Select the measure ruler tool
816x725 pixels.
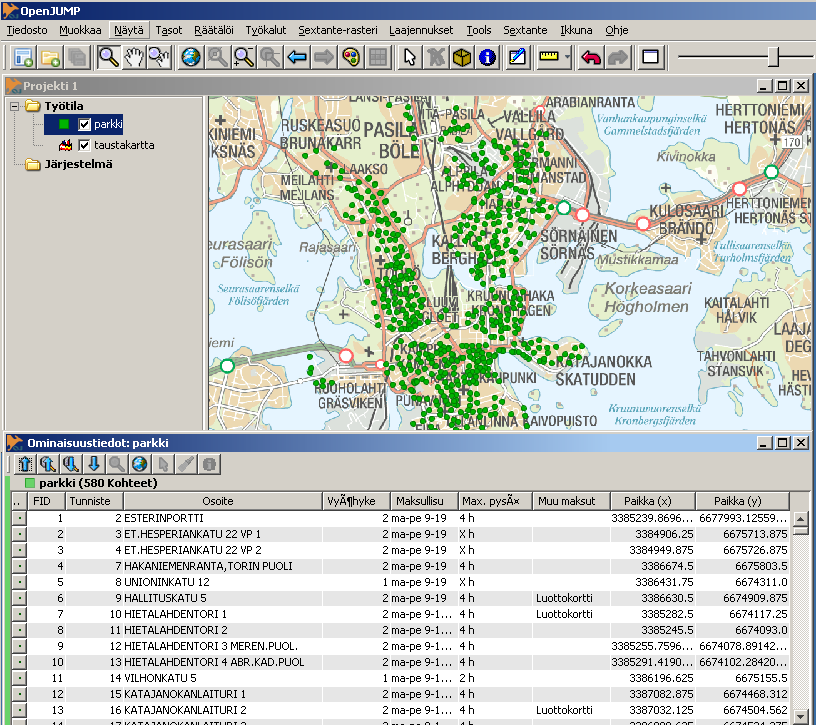click(x=549, y=57)
